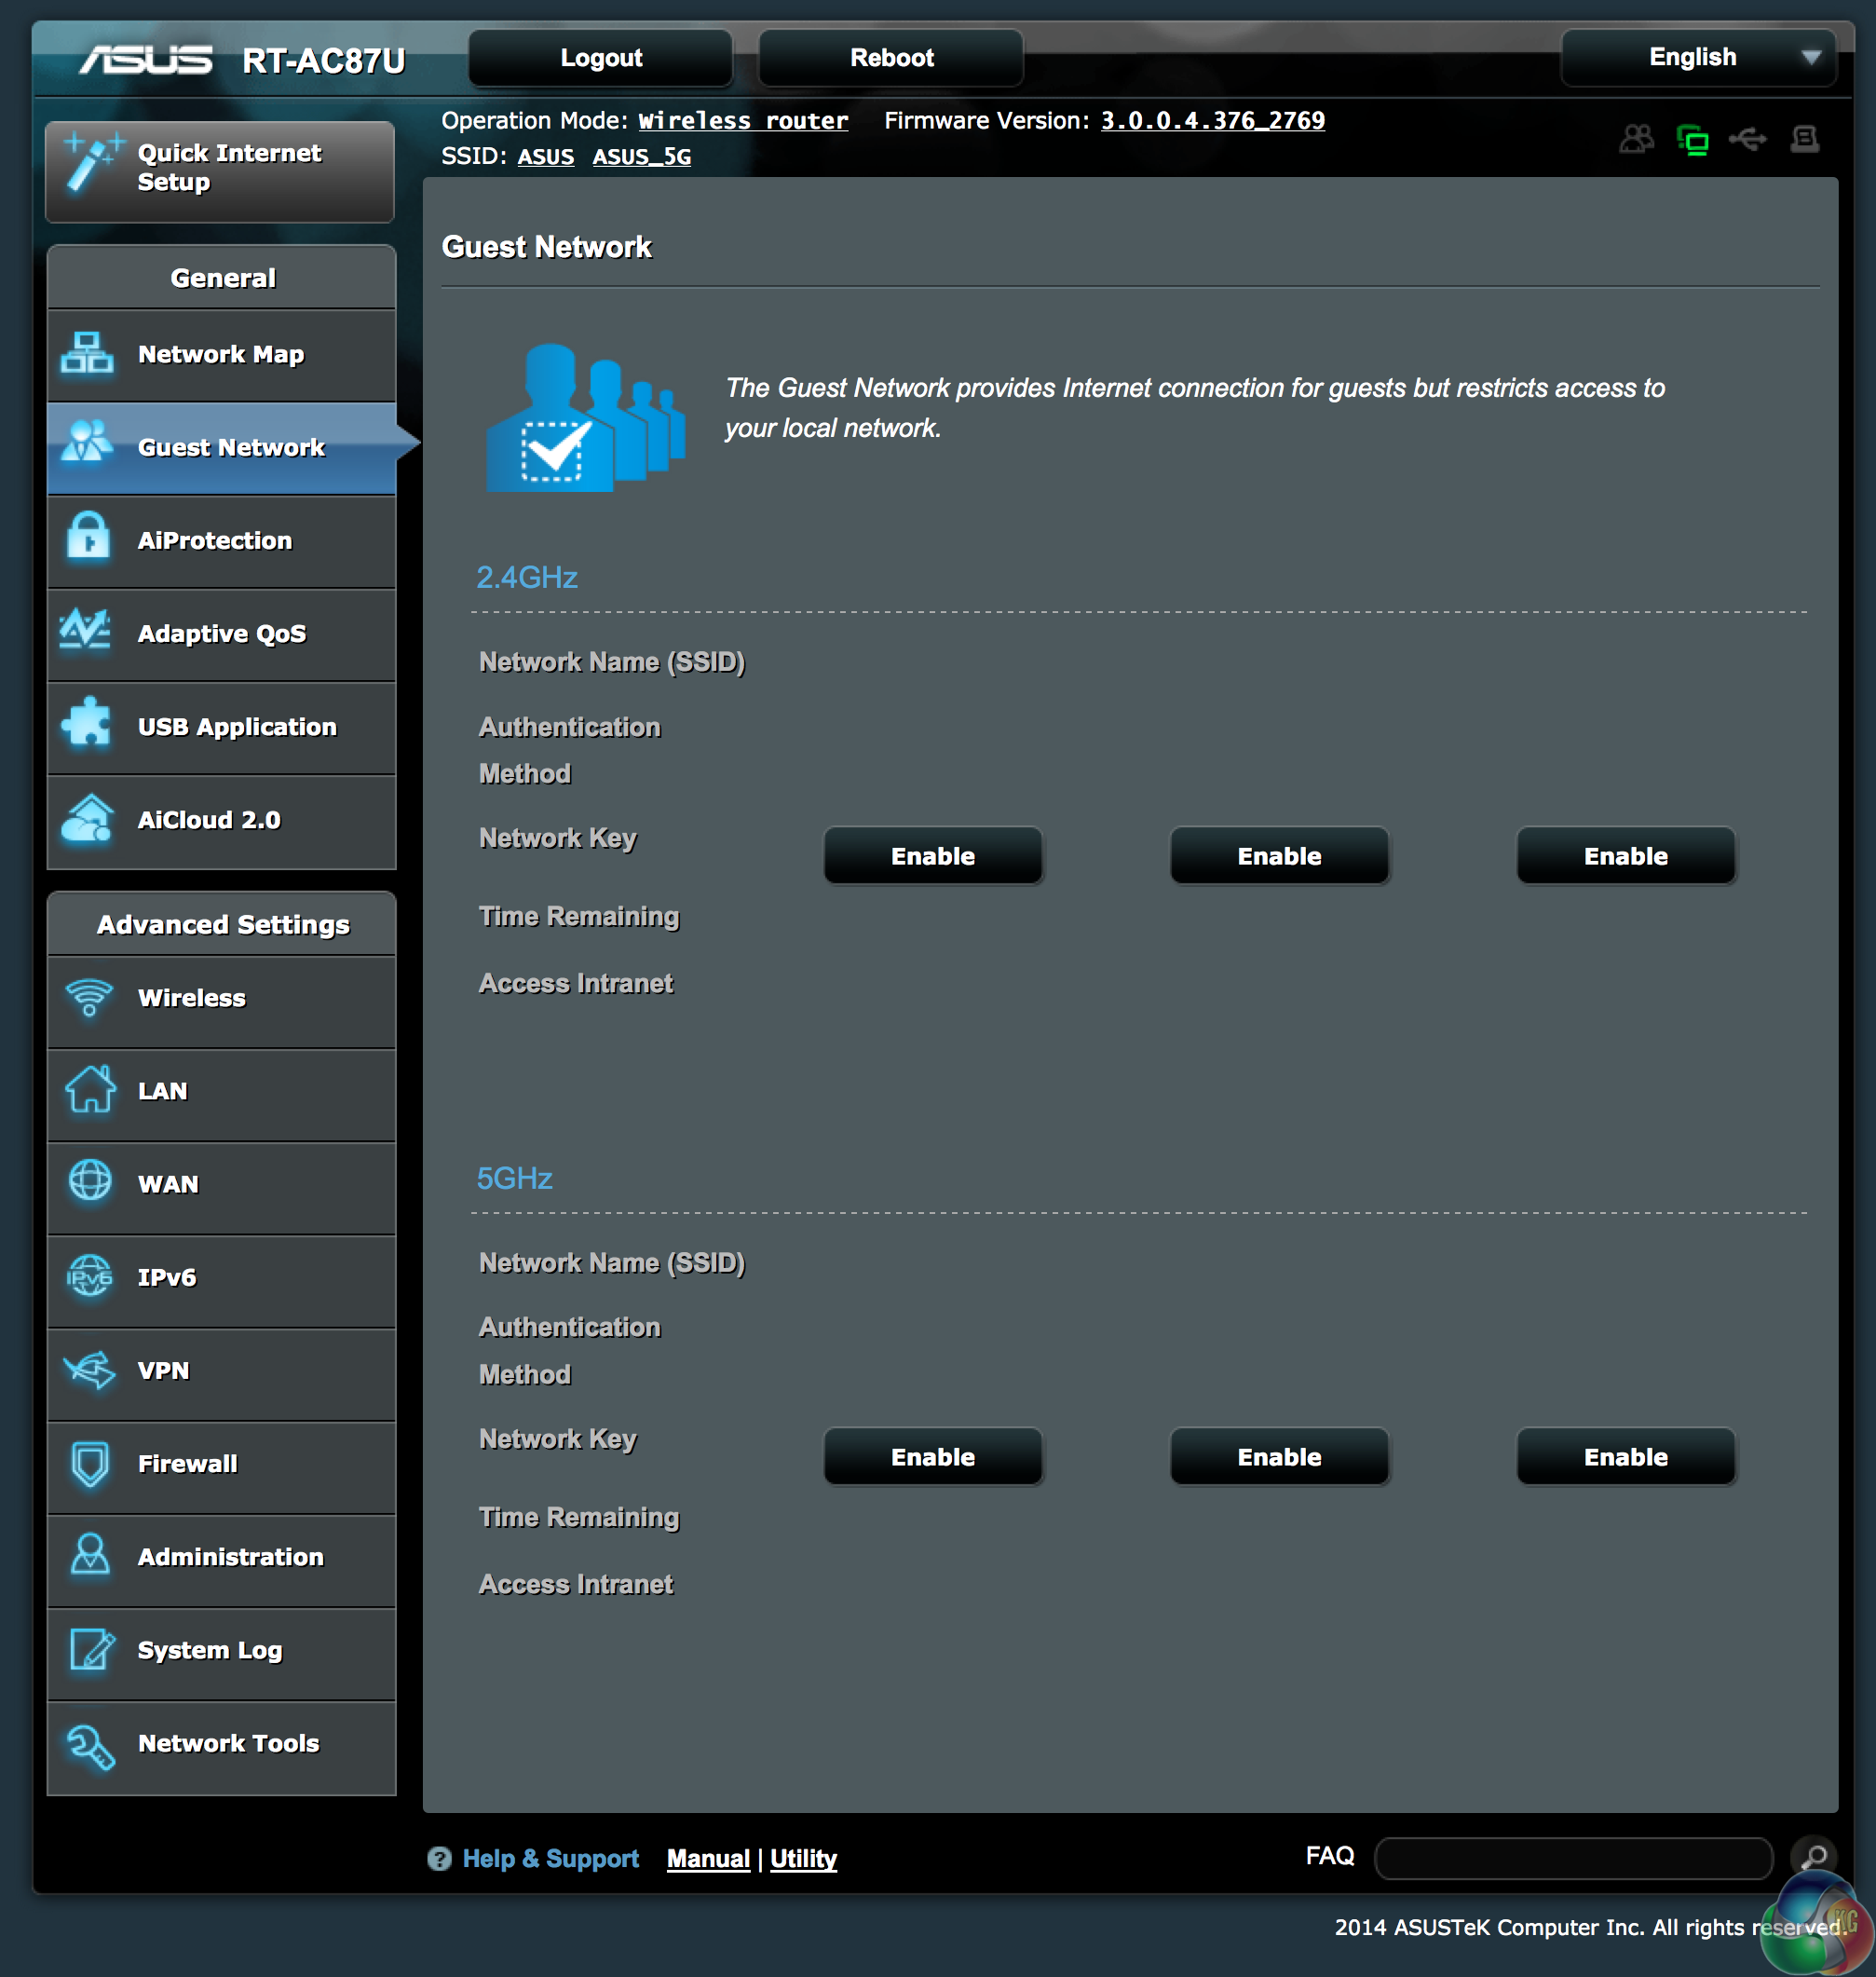Image resolution: width=1876 pixels, height=1977 pixels.
Task: Select the Network Map icon
Action: click(88, 354)
